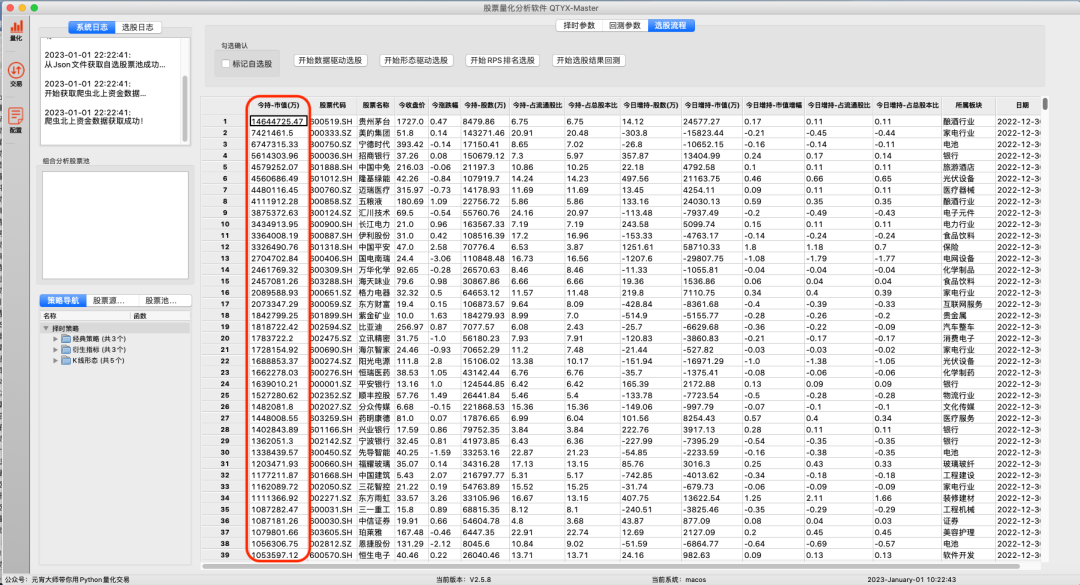Select the code cell 600519.SH
The height and width of the screenshot is (585, 1080).
click(333, 121)
